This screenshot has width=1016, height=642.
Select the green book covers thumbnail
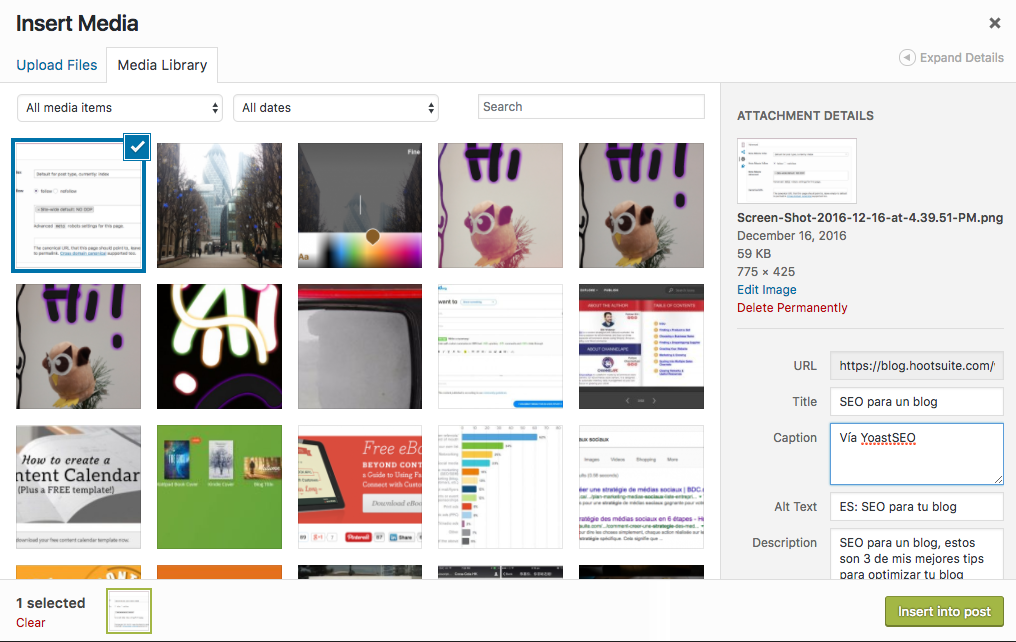point(219,487)
